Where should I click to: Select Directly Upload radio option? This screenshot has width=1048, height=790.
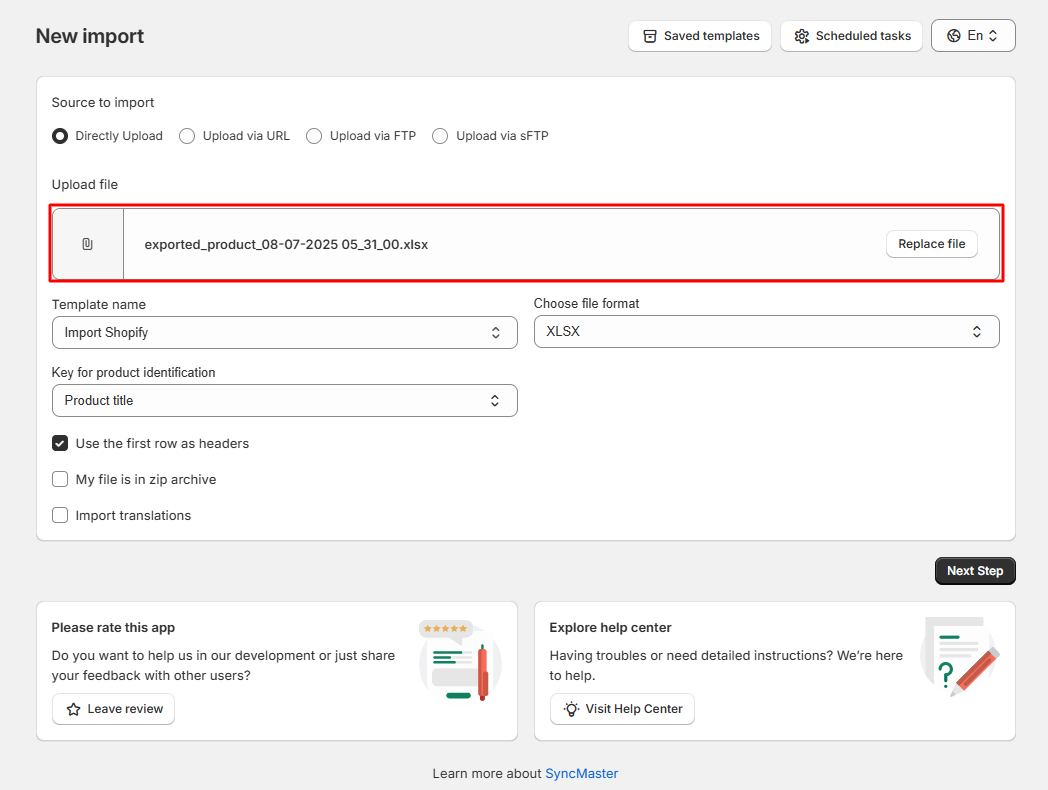60,136
